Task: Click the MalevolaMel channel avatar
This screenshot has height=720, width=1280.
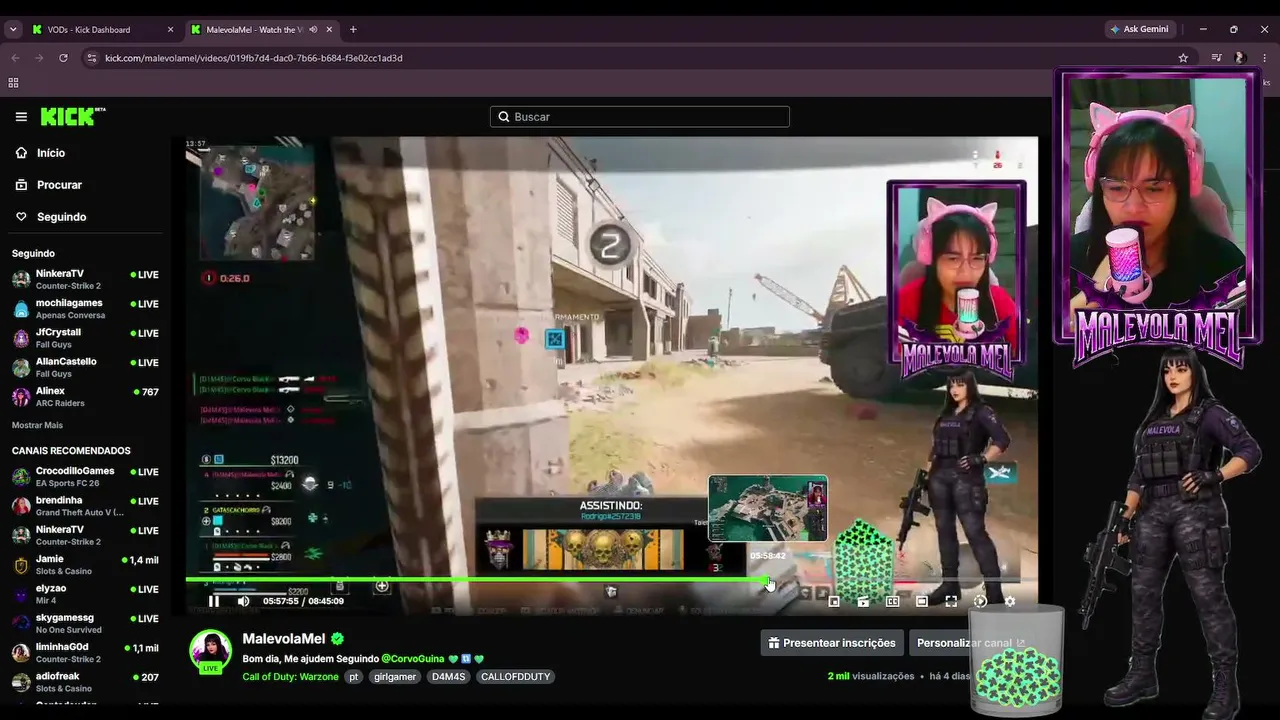Action: click(x=211, y=651)
